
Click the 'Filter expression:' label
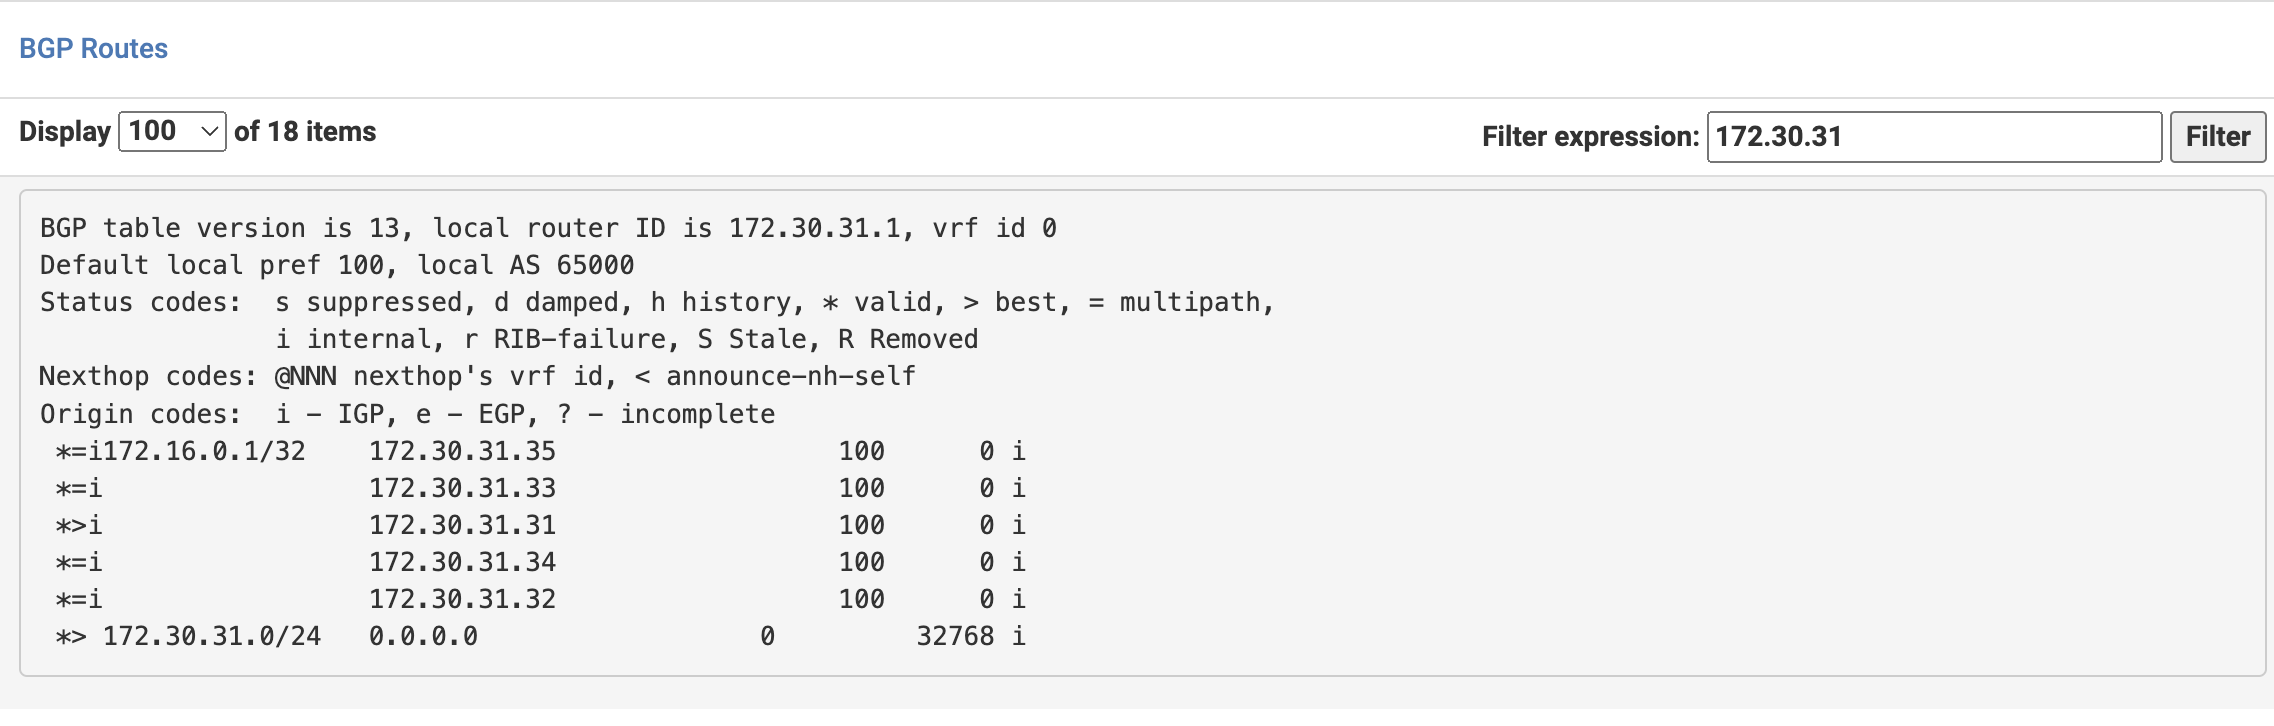click(1590, 137)
